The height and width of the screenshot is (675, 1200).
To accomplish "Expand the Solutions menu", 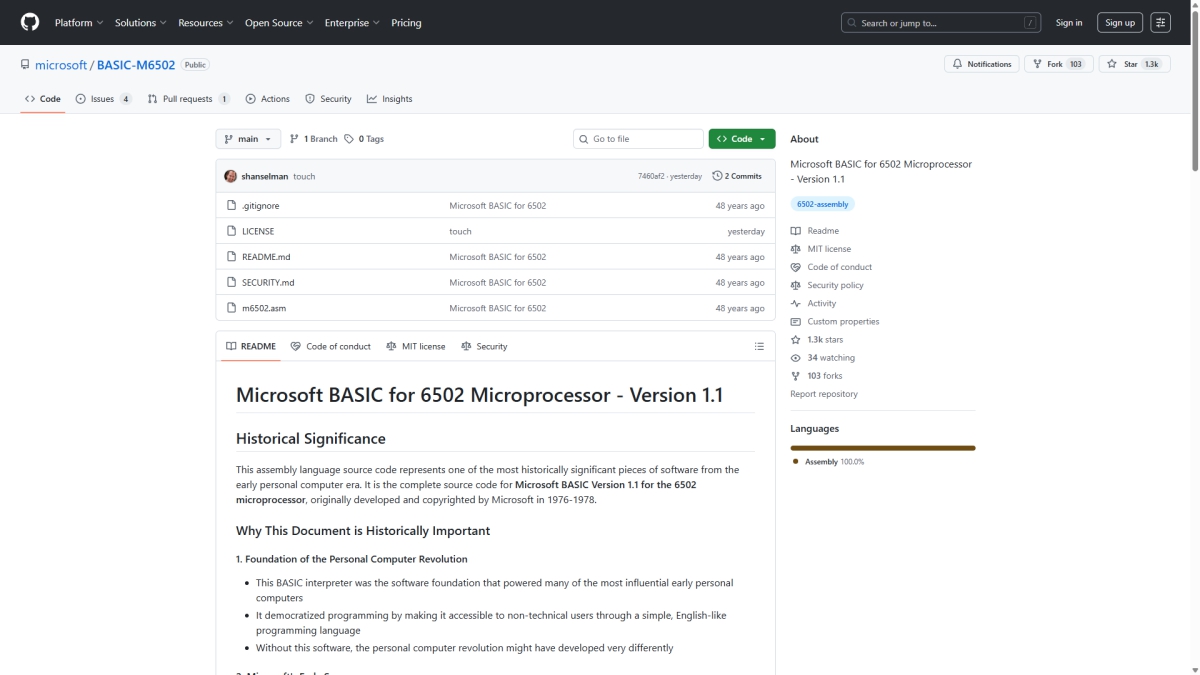I will [141, 23].
